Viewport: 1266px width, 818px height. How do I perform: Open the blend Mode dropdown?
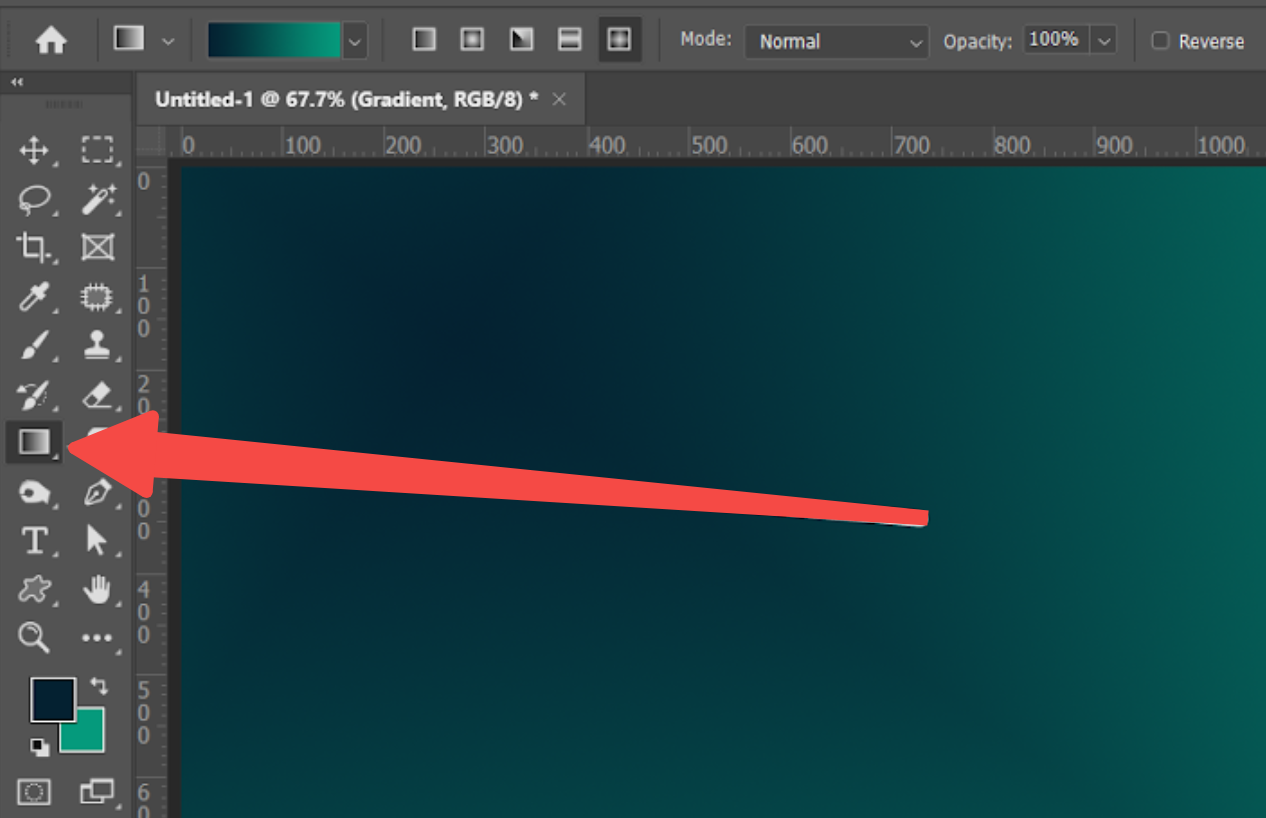point(836,41)
